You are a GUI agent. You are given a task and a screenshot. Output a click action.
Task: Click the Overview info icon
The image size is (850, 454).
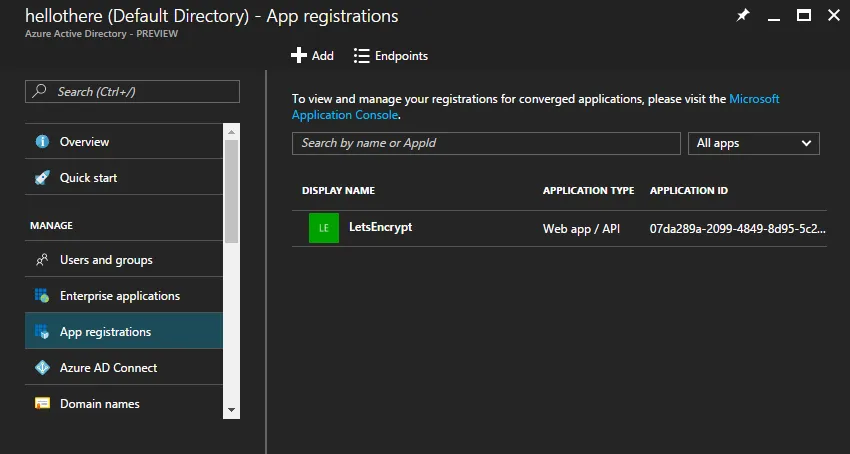42,142
